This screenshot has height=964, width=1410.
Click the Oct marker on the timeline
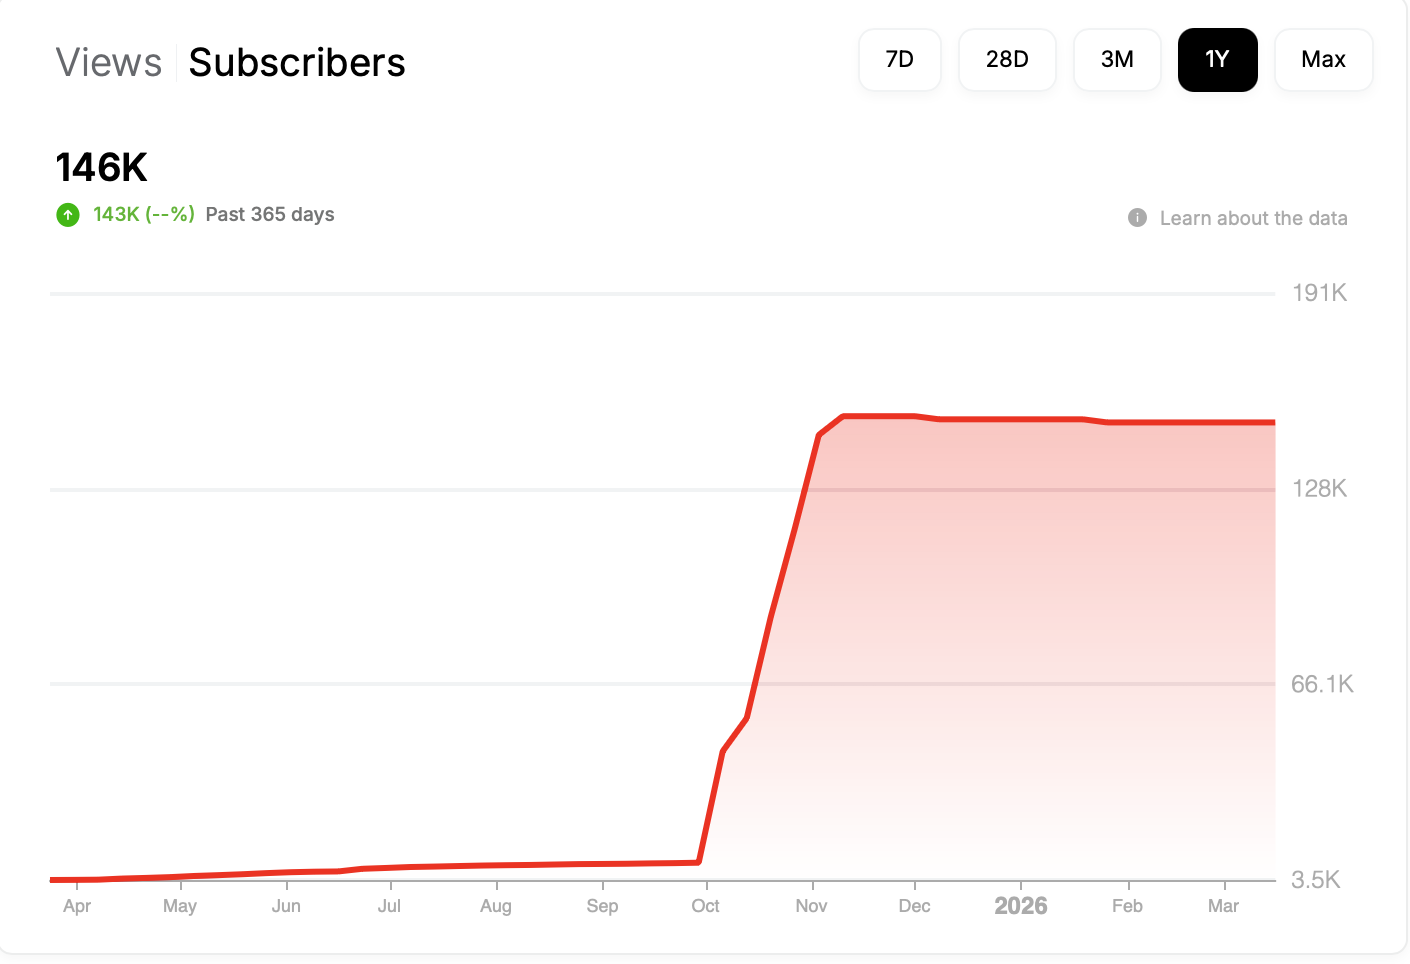click(705, 906)
